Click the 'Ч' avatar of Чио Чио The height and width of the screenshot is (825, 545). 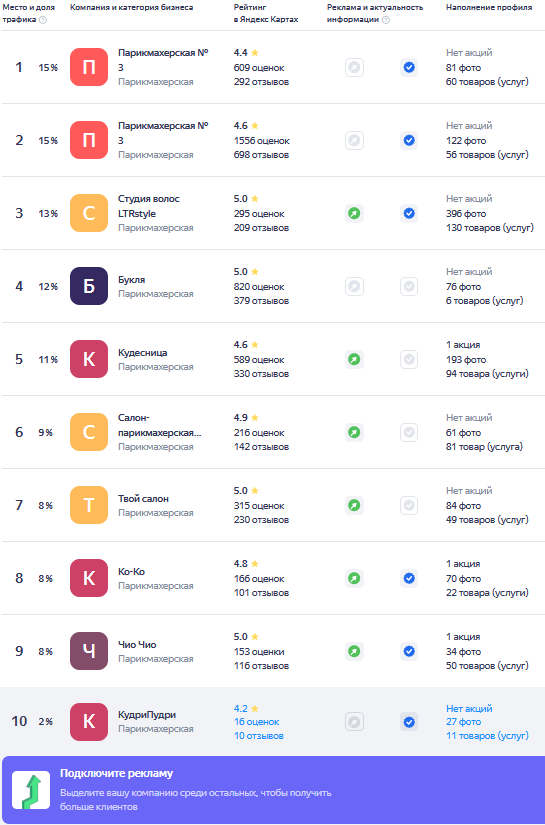coord(89,651)
